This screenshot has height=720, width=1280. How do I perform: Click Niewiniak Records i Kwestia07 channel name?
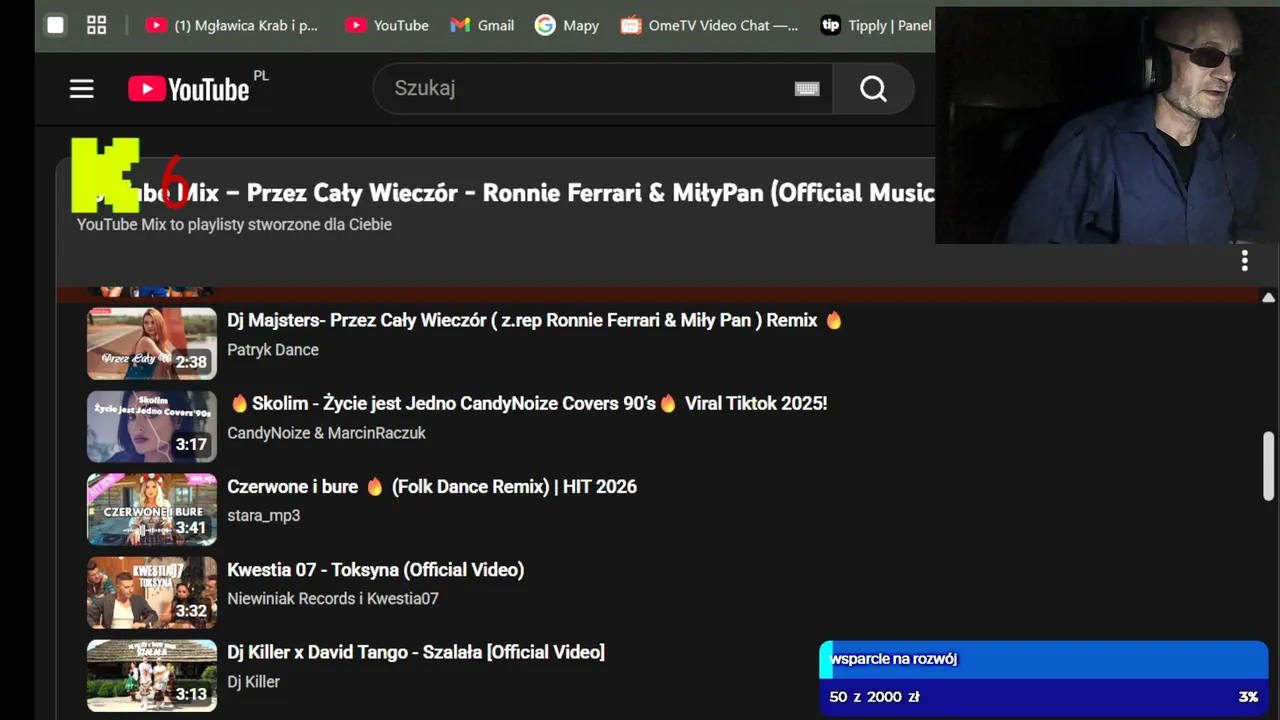[x=333, y=599]
